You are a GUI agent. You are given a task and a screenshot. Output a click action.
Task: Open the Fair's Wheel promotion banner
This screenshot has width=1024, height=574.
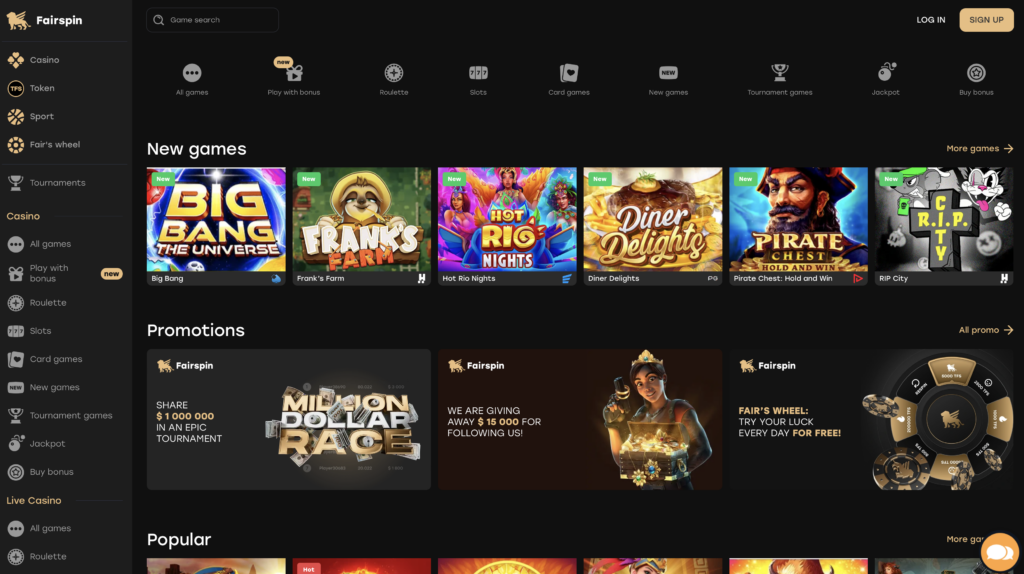pos(872,419)
